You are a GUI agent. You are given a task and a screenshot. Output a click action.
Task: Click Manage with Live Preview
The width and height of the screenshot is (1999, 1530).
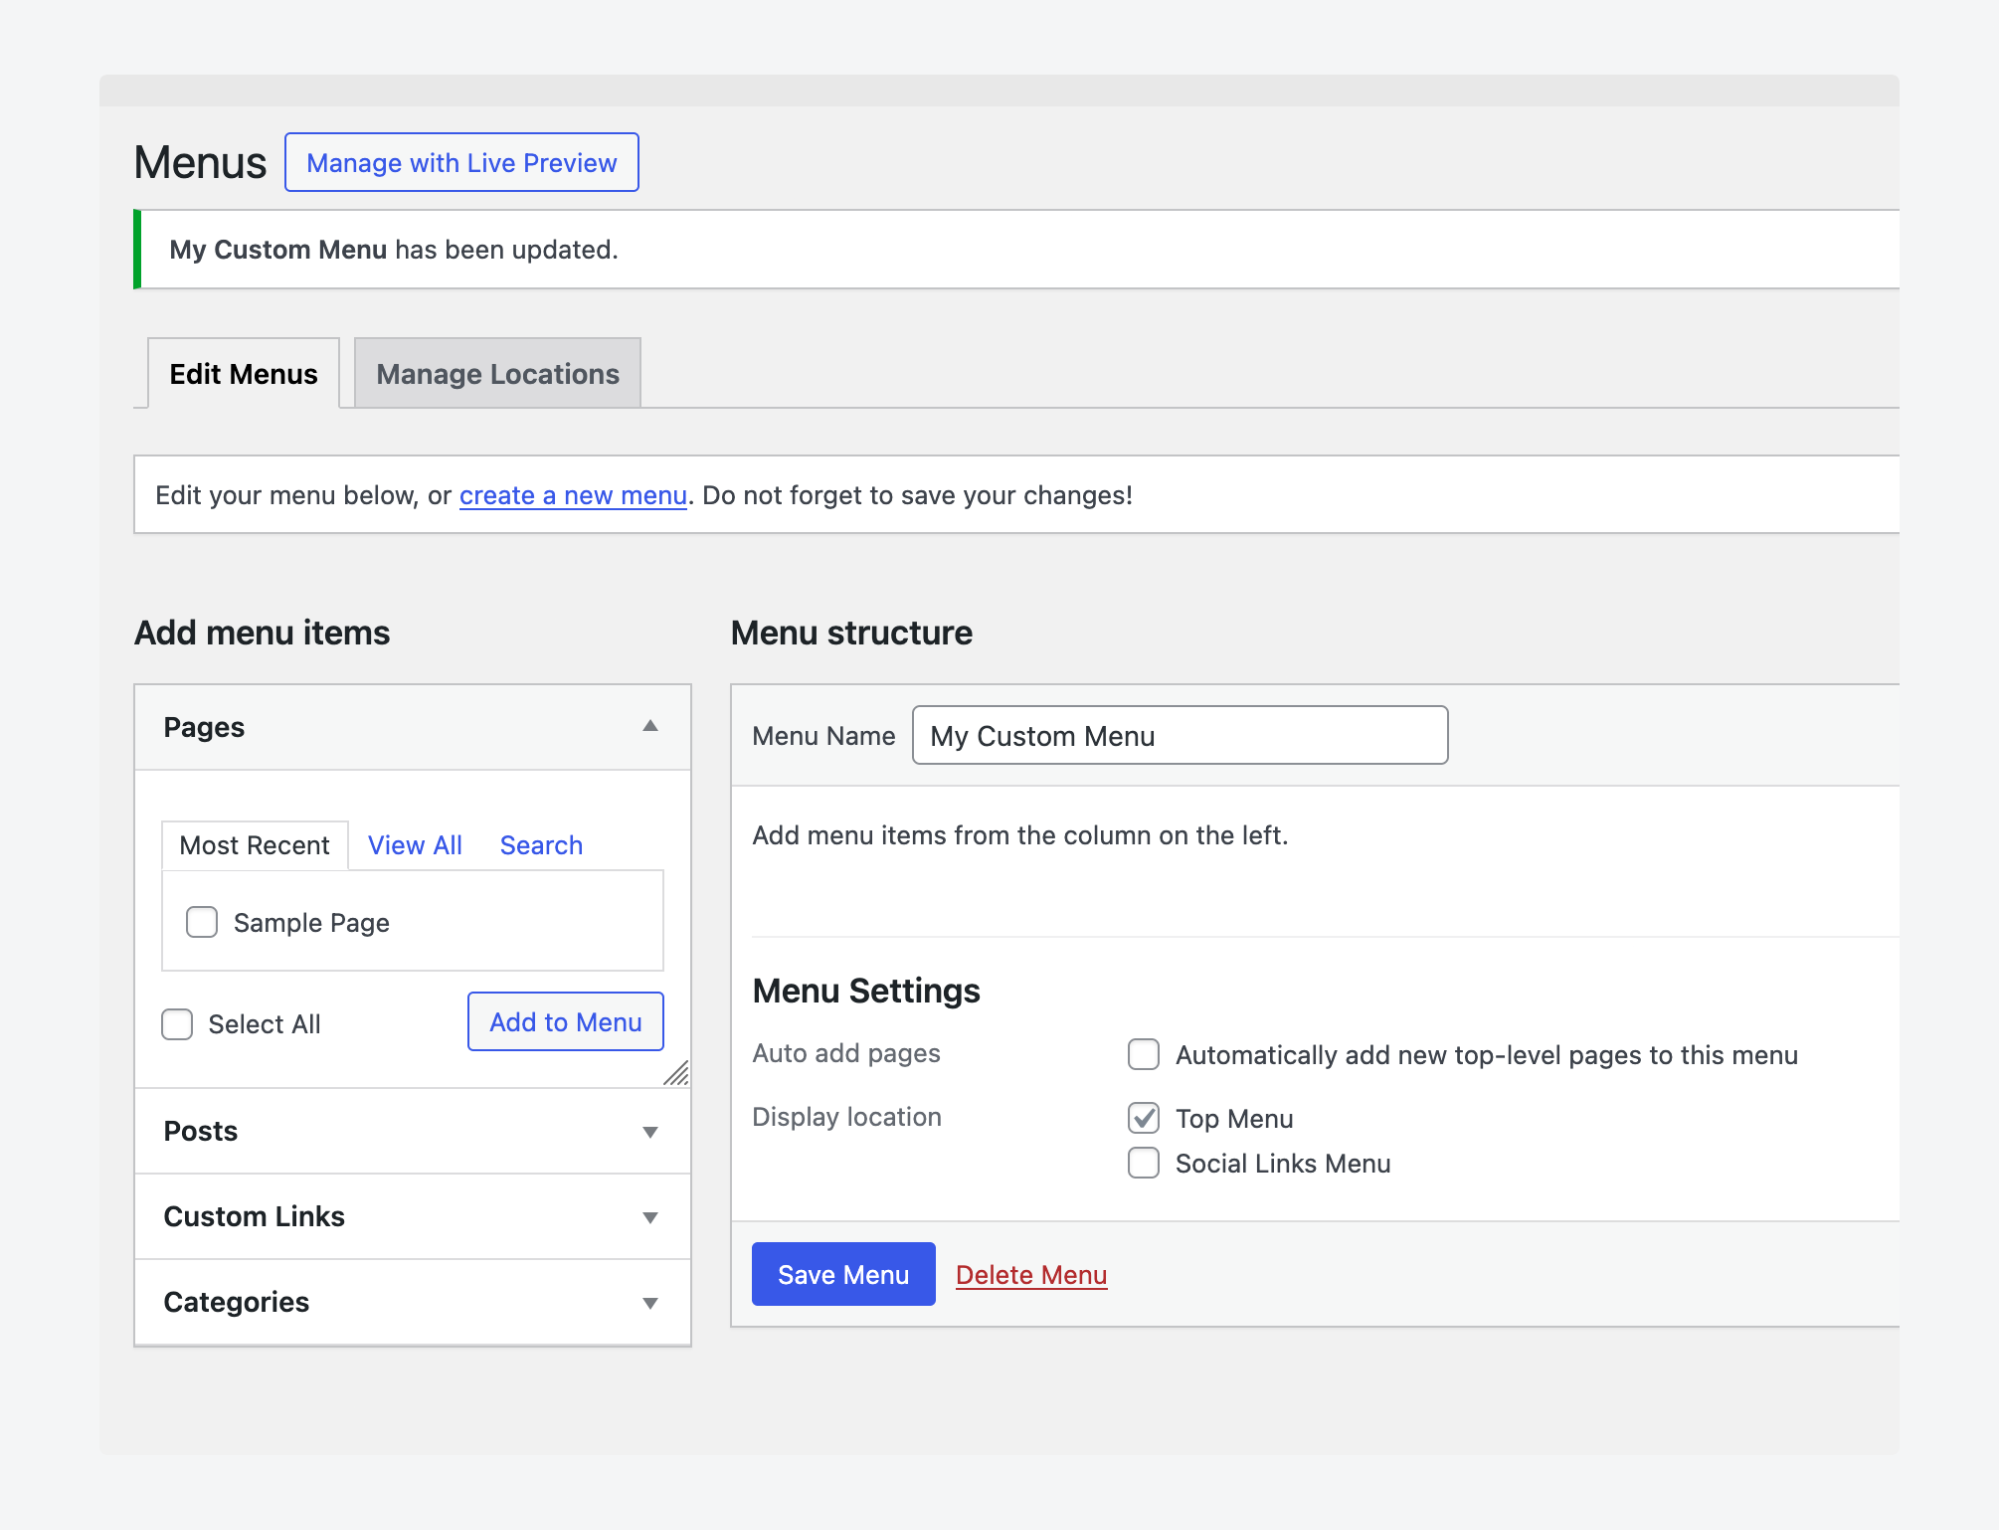tap(461, 162)
